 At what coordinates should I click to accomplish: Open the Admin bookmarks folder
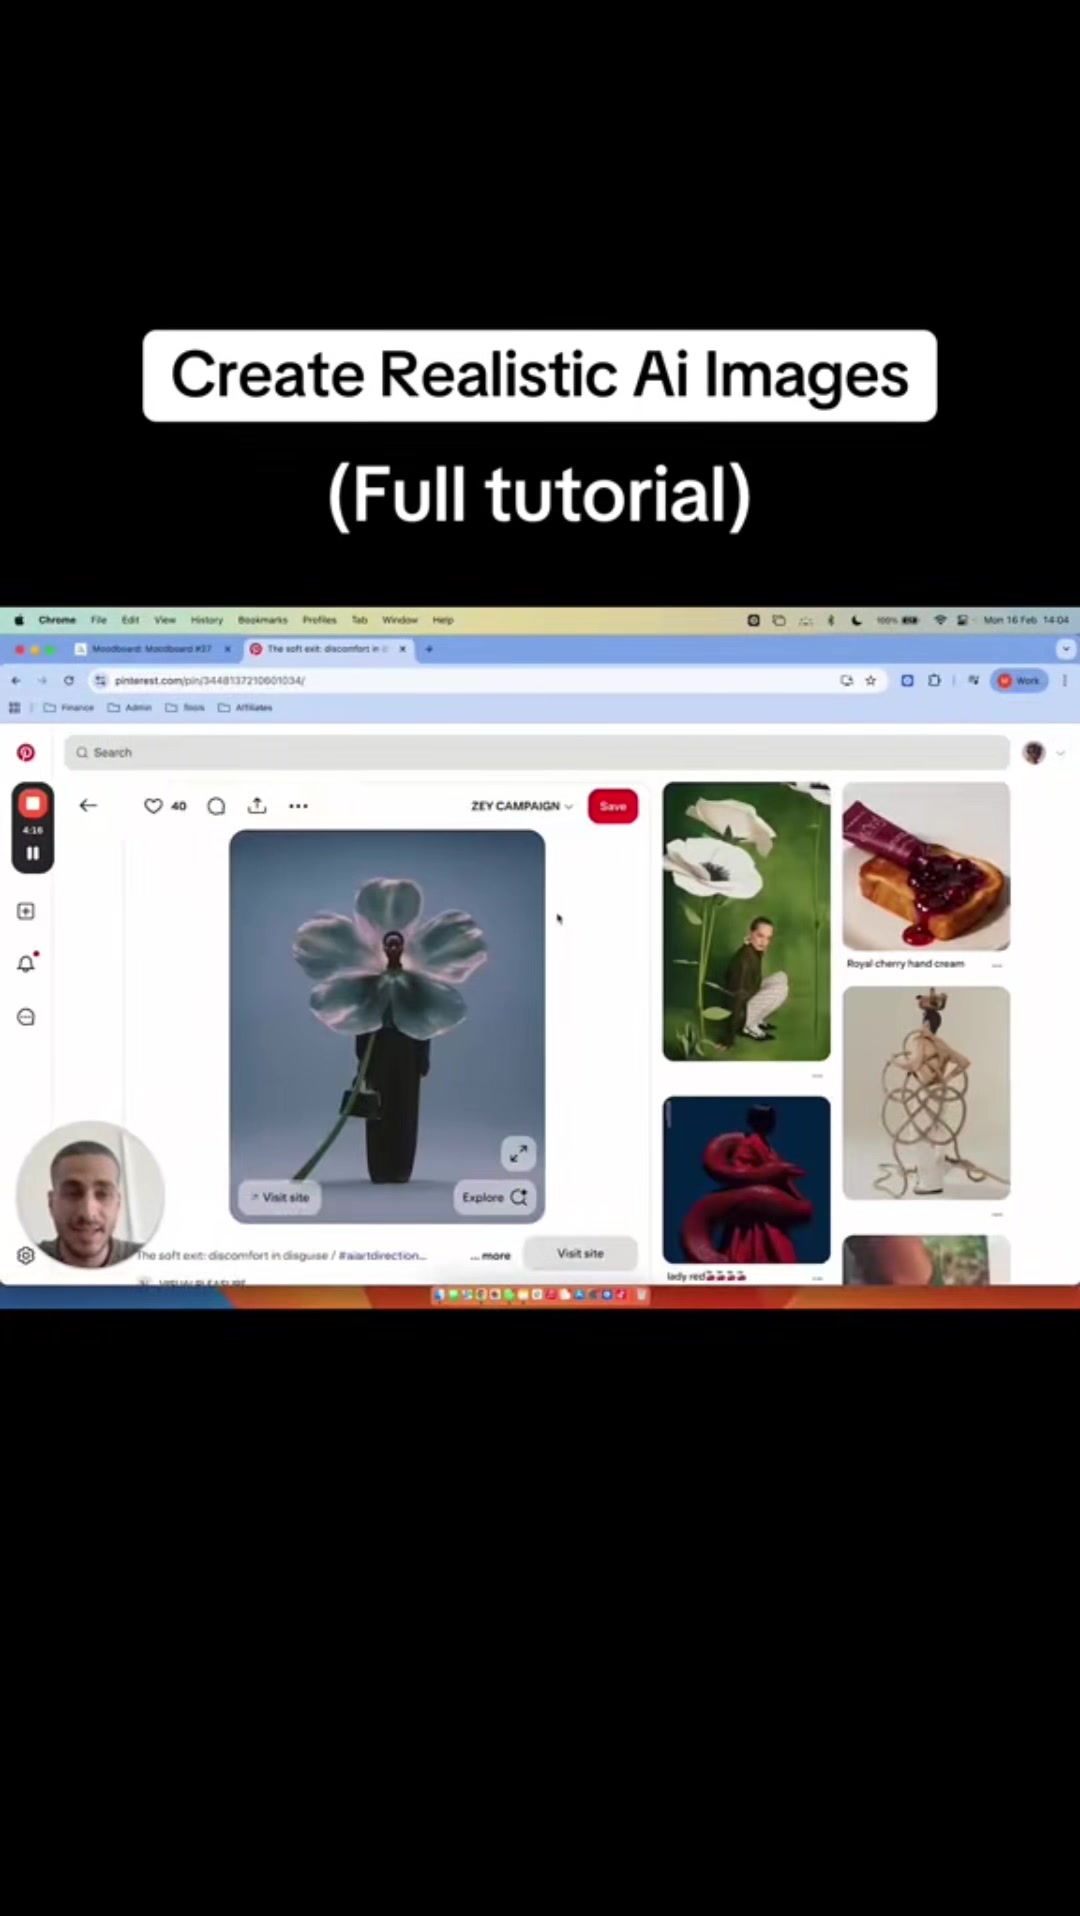click(x=129, y=707)
